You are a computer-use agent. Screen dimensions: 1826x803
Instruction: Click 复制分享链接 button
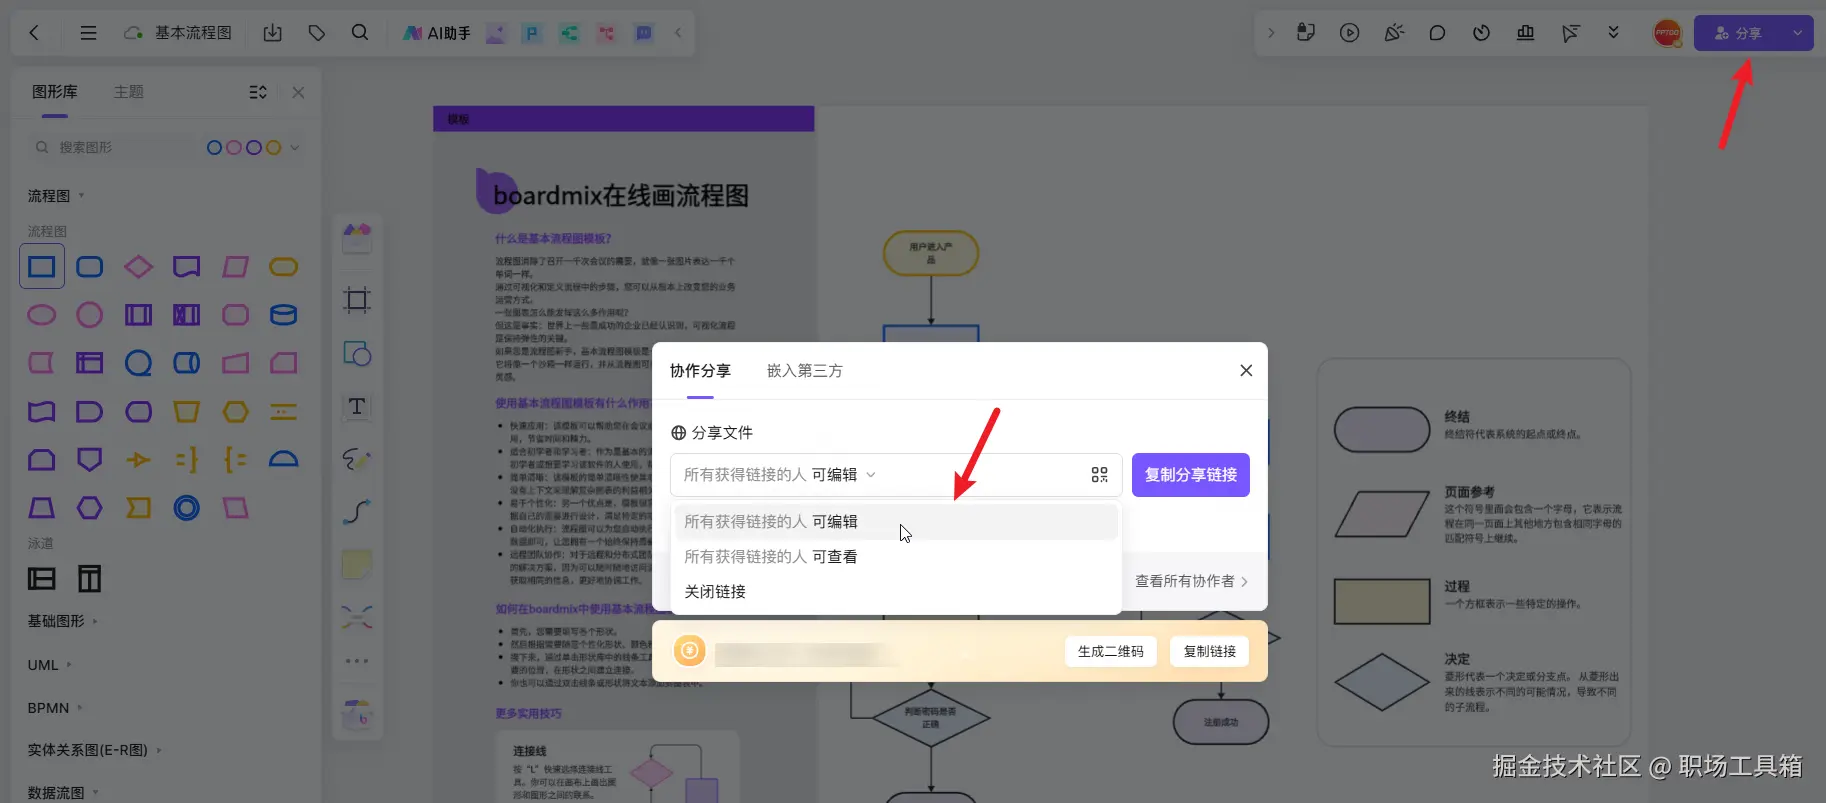tap(1191, 475)
